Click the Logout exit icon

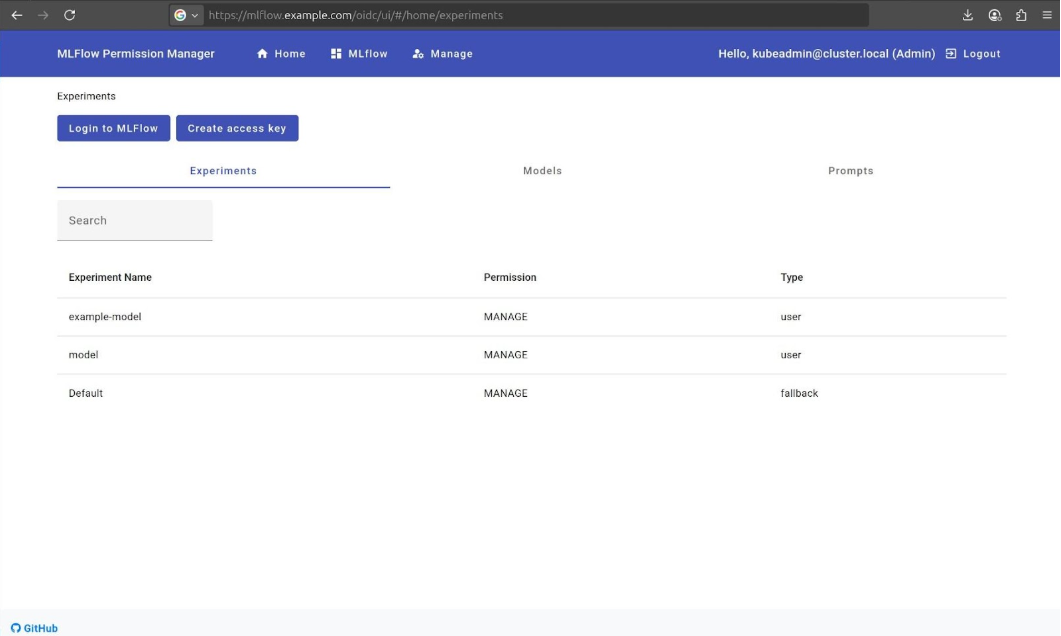[949, 54]
